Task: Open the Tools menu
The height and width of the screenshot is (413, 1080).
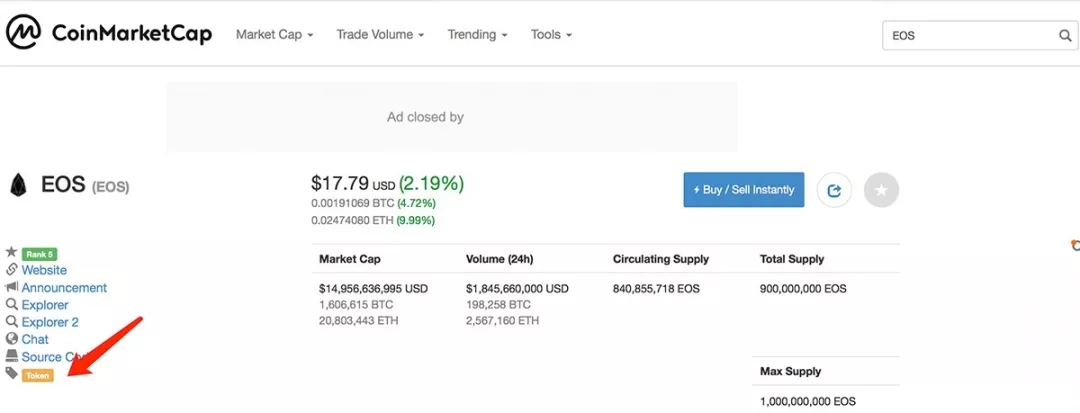Action: [551, 35]
